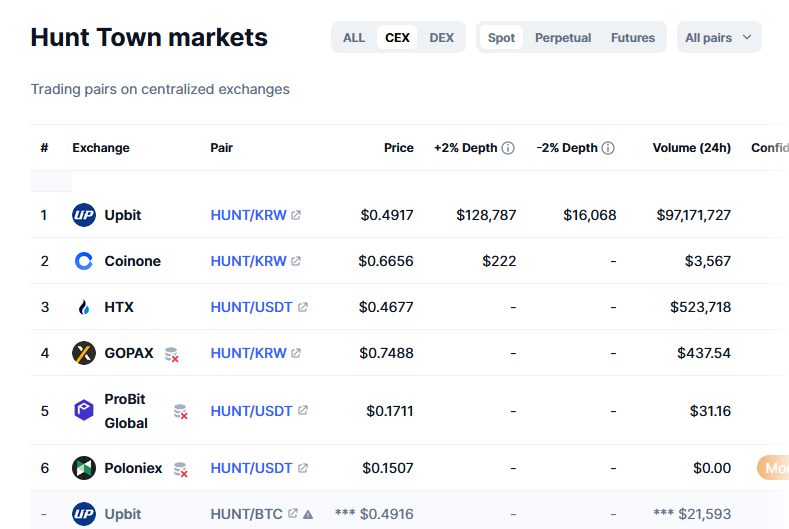Click the info icon beside -2% Depth
789x529 pixels.
(x=608, y=148)
